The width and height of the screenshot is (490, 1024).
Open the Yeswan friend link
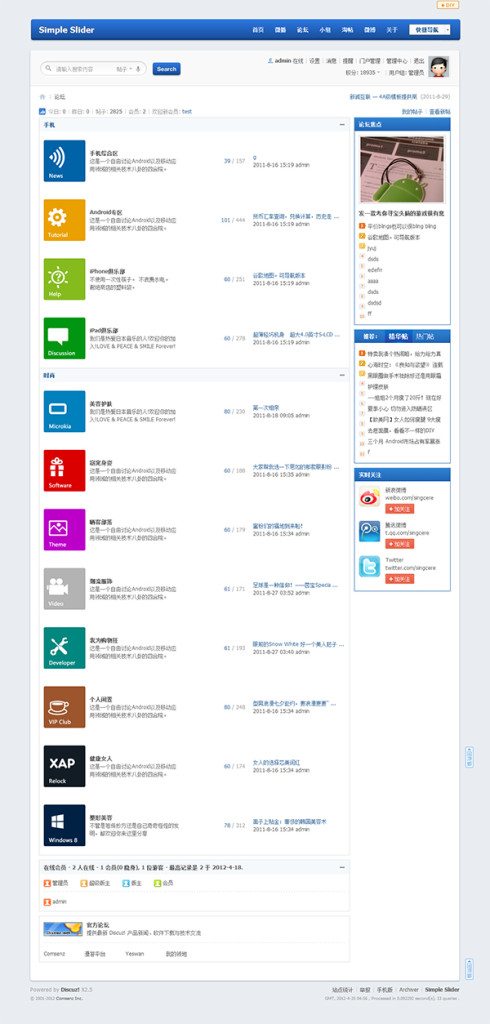(135, 953)
